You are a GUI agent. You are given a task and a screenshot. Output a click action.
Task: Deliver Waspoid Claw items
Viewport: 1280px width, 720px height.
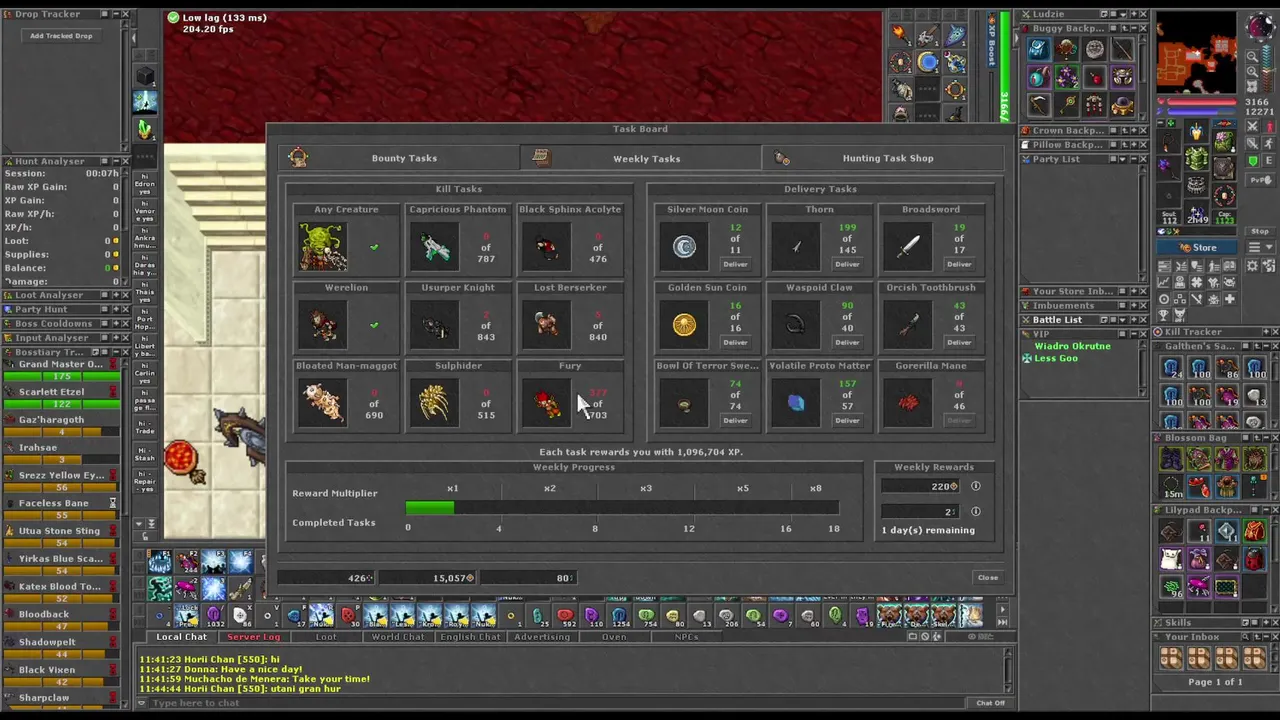(x=847, y=342)
